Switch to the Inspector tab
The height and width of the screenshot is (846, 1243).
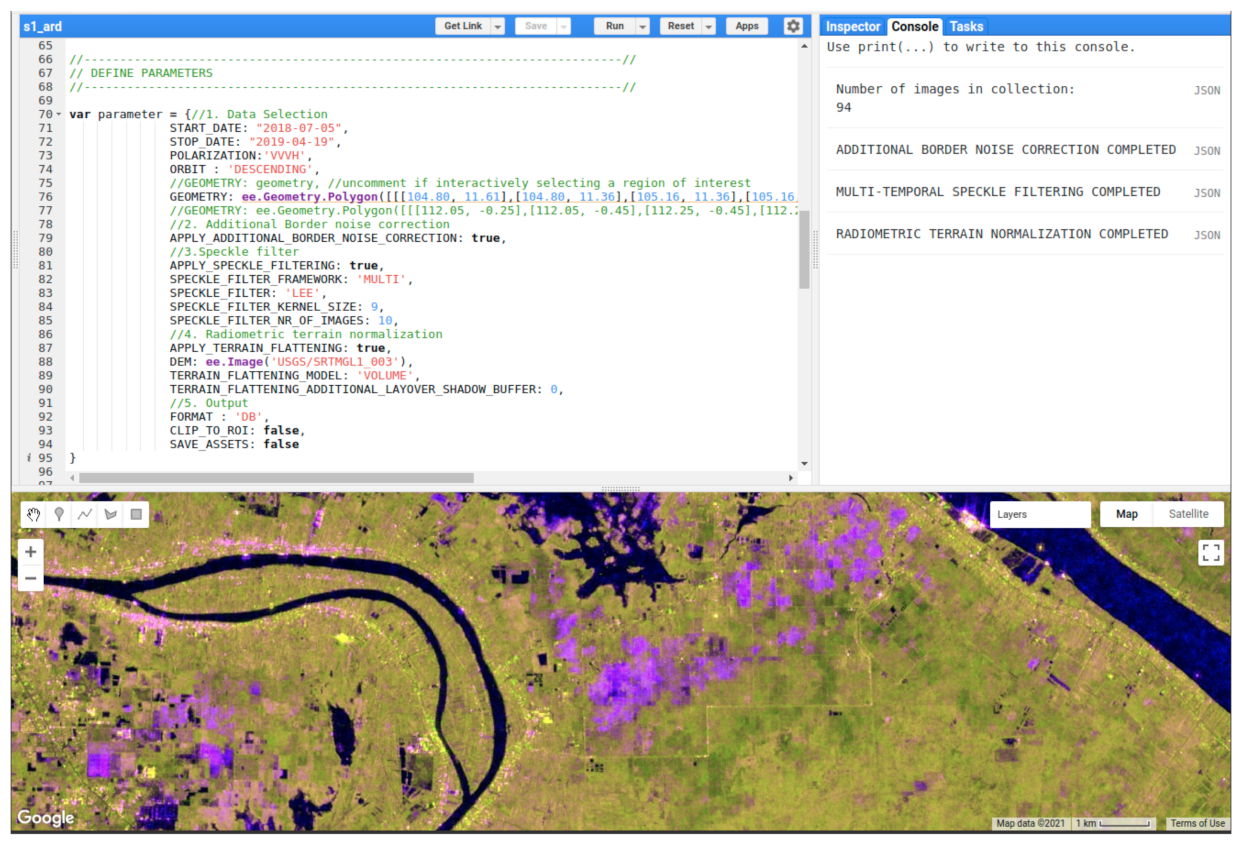(852, 26)
